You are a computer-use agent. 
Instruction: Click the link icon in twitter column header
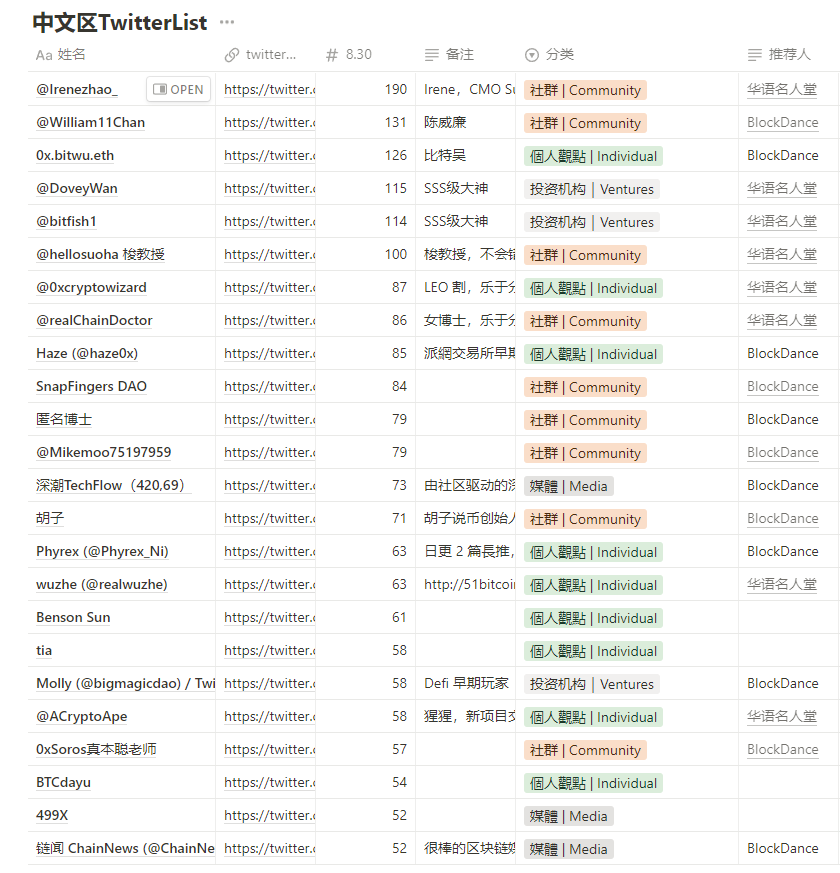point(232,55)
